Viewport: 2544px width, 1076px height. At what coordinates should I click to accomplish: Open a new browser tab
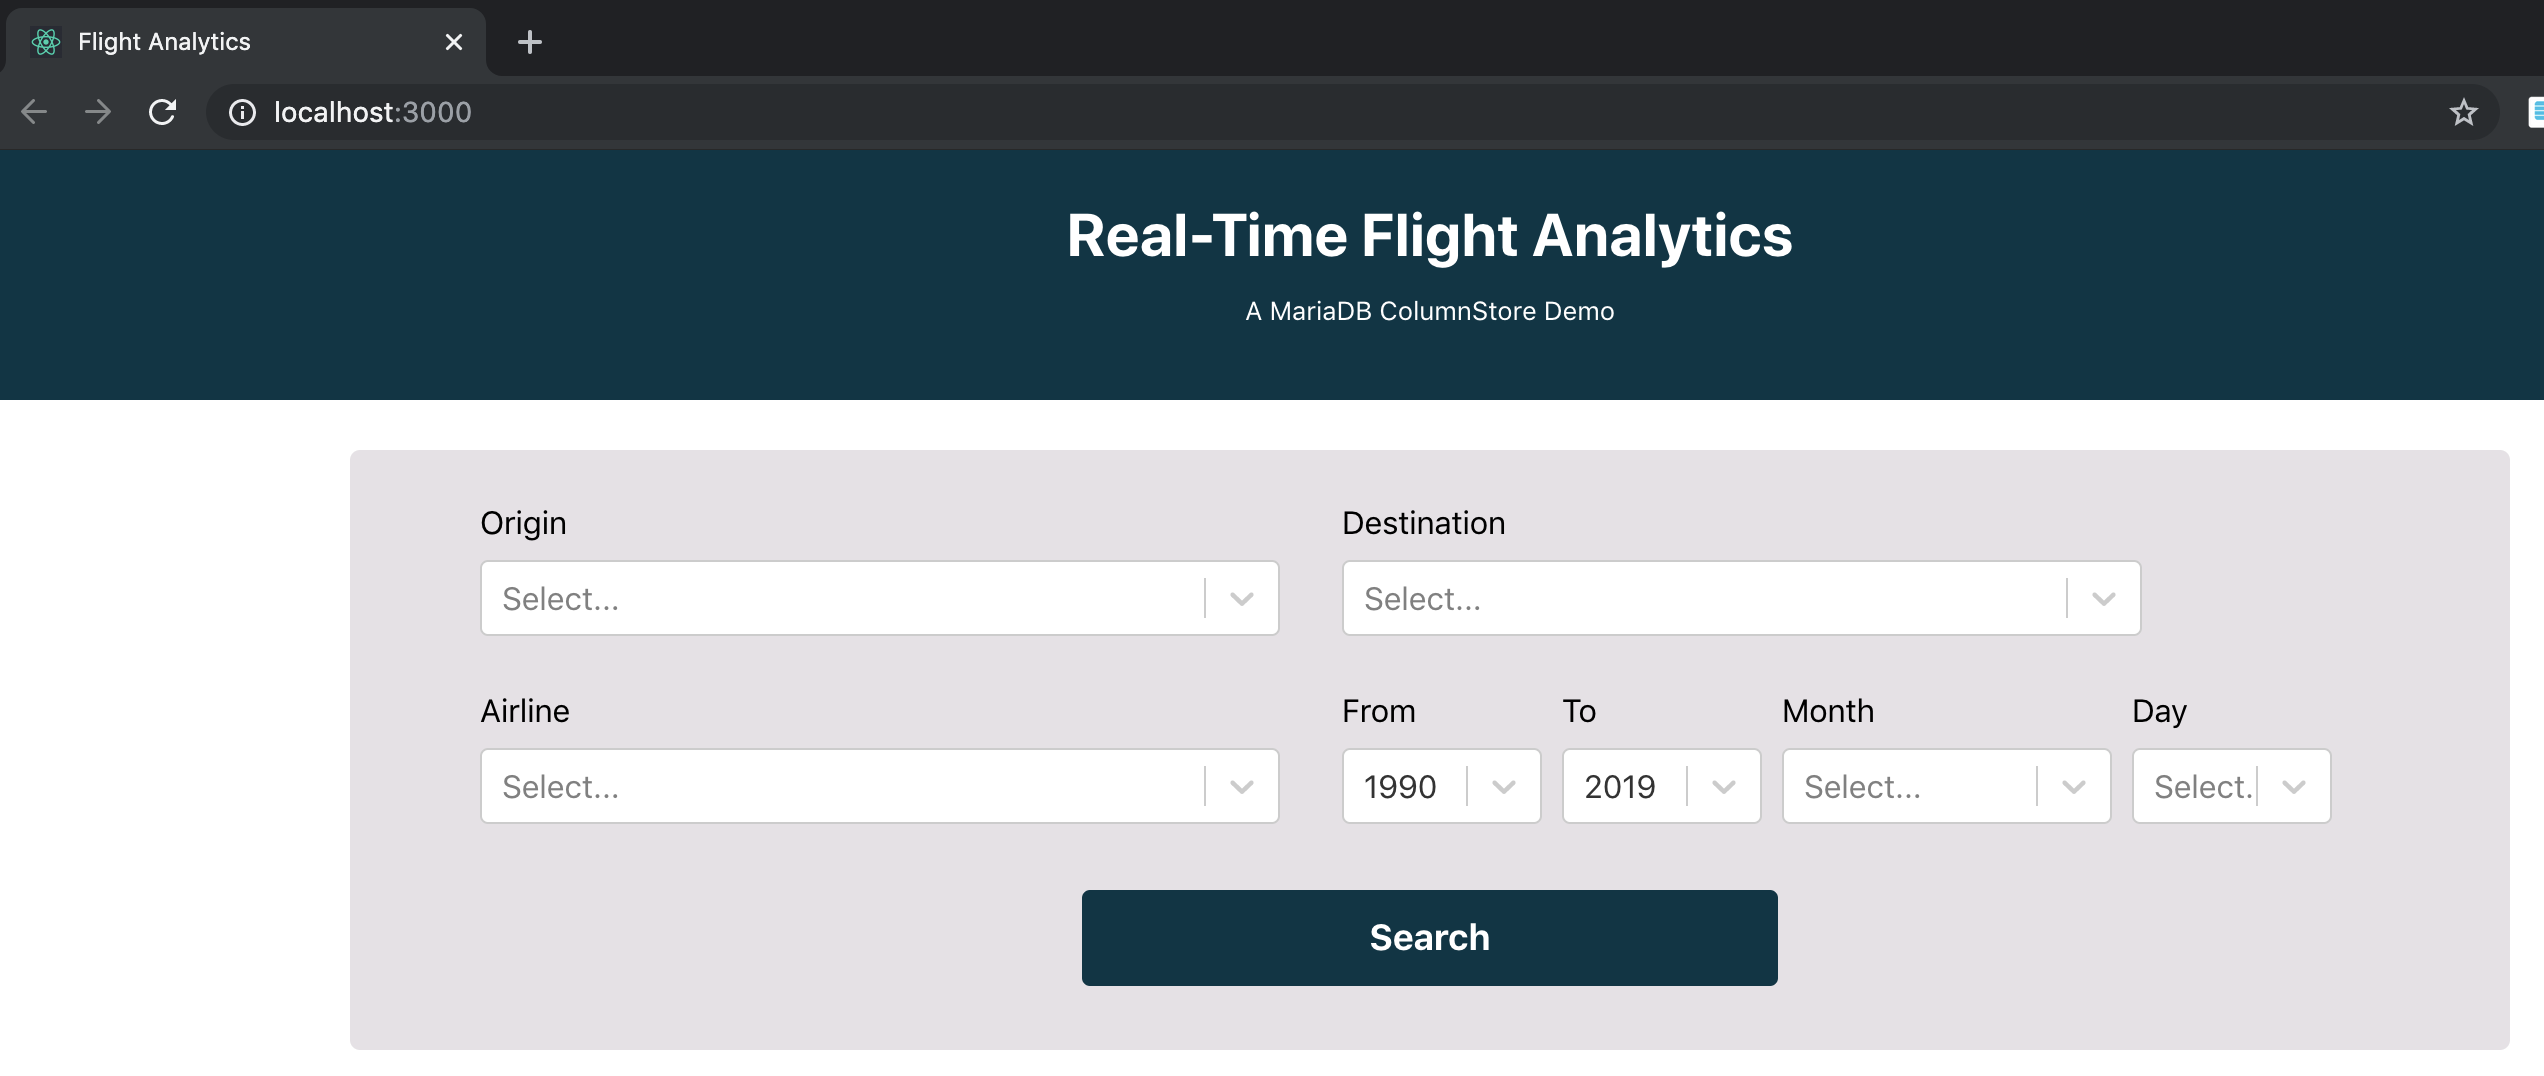[529, 42]
